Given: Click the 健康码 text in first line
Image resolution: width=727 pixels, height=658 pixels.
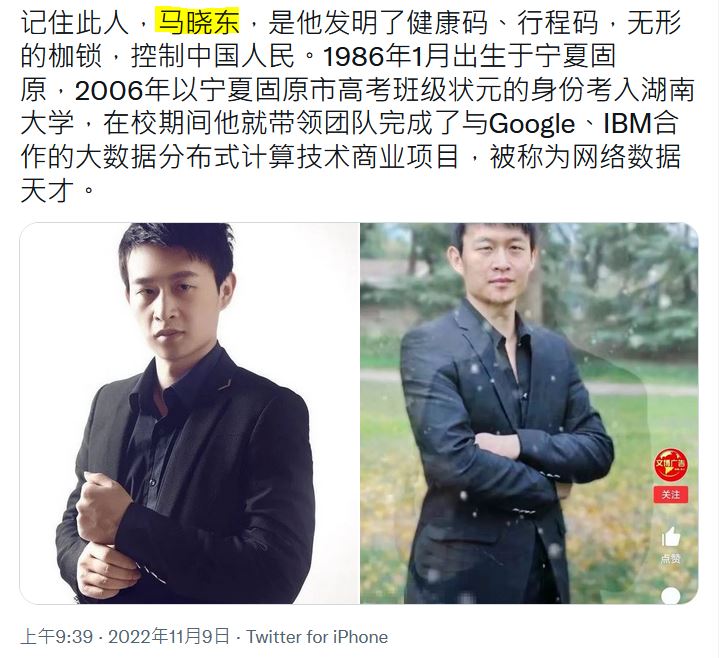Looking at the screenshot, I should tap(448, 22).
